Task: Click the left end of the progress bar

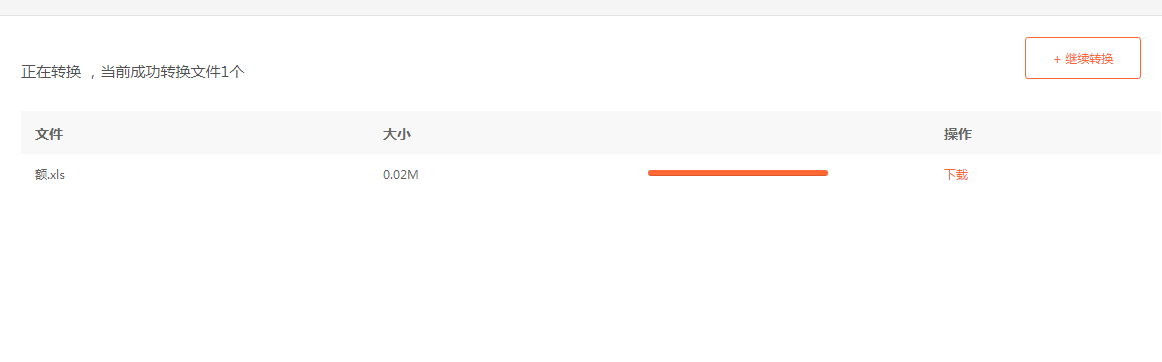Action: point(651,173)
